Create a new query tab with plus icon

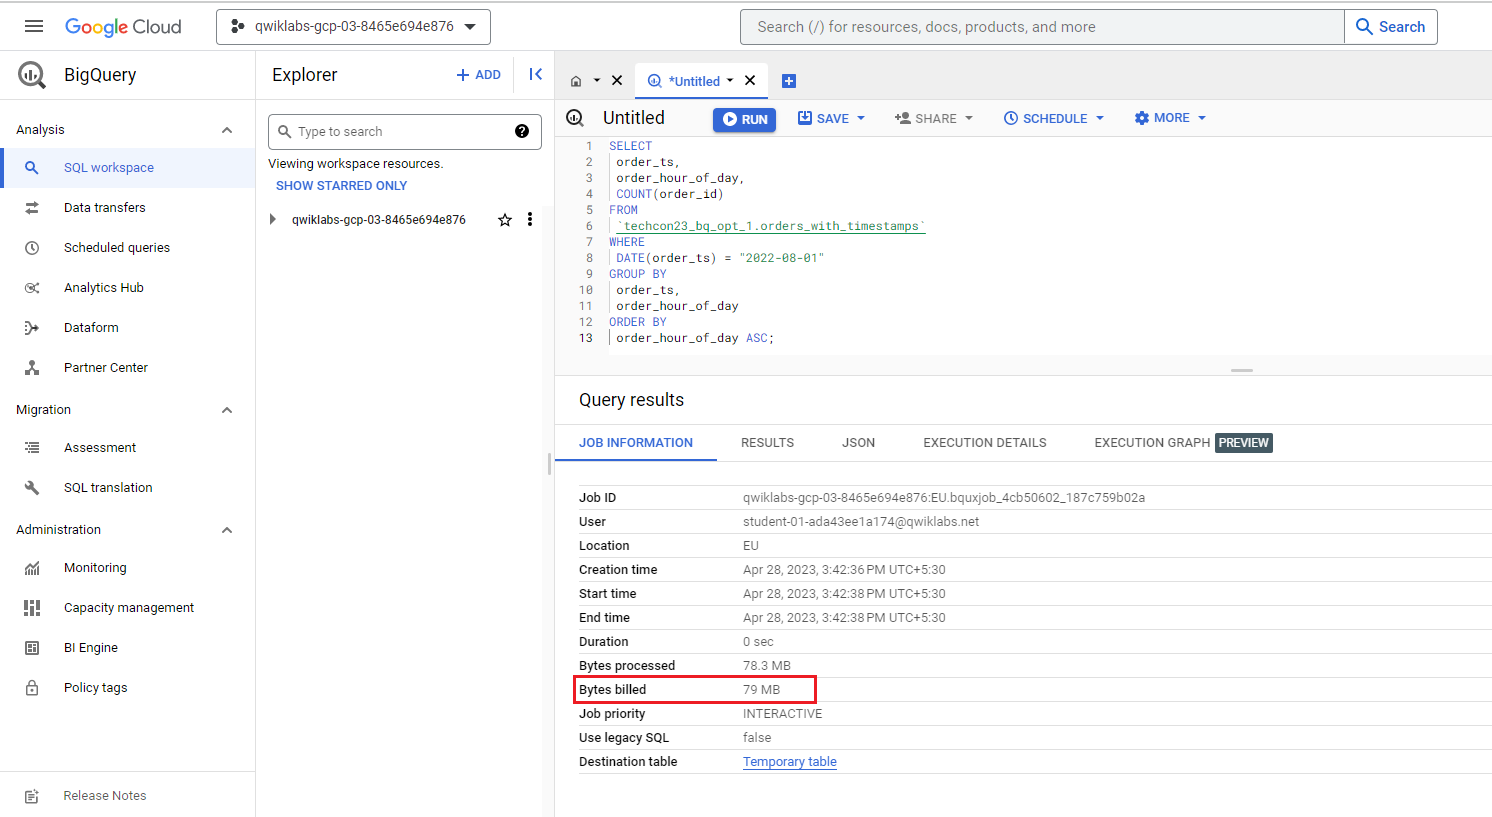coord(789,81)
